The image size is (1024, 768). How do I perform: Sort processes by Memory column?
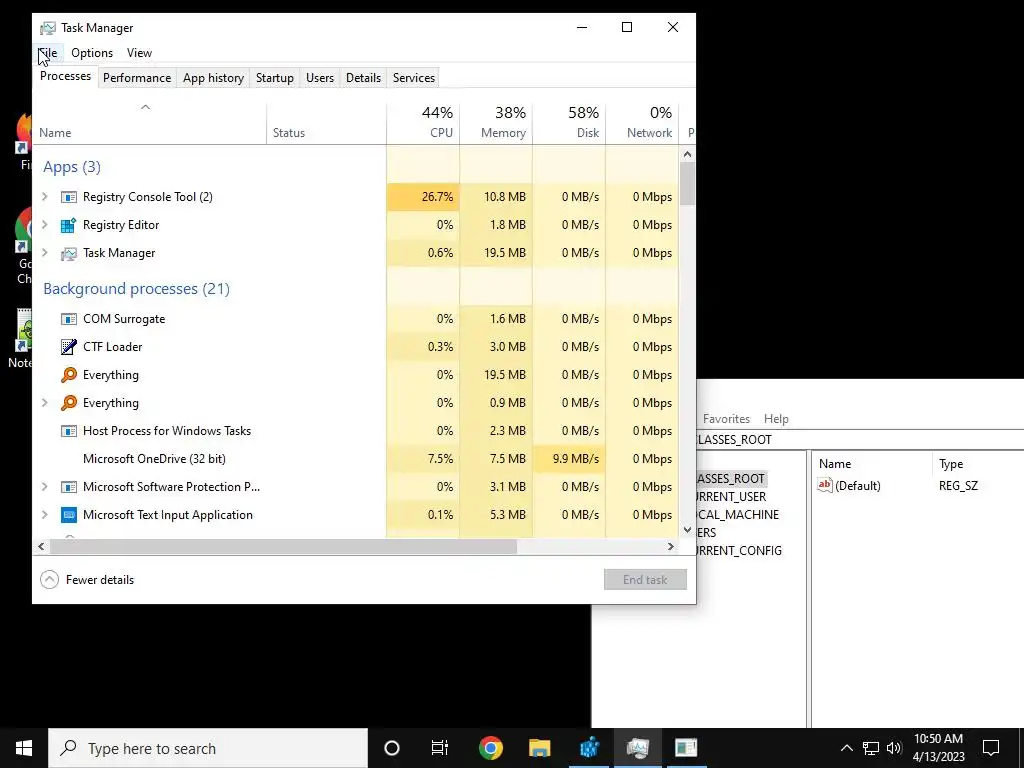pyautogui.click(x=496, y=123)
